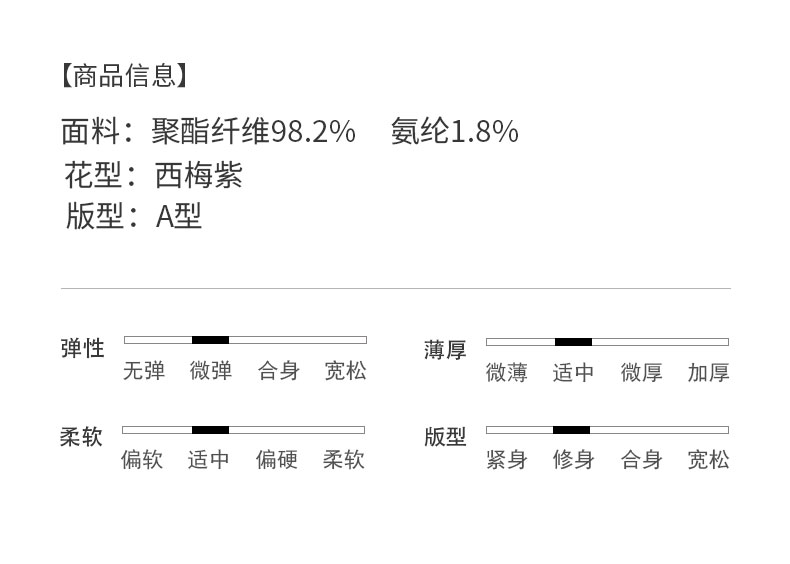Click the 薄厚 scale label
Screen dimensions: 790x564
445,350
